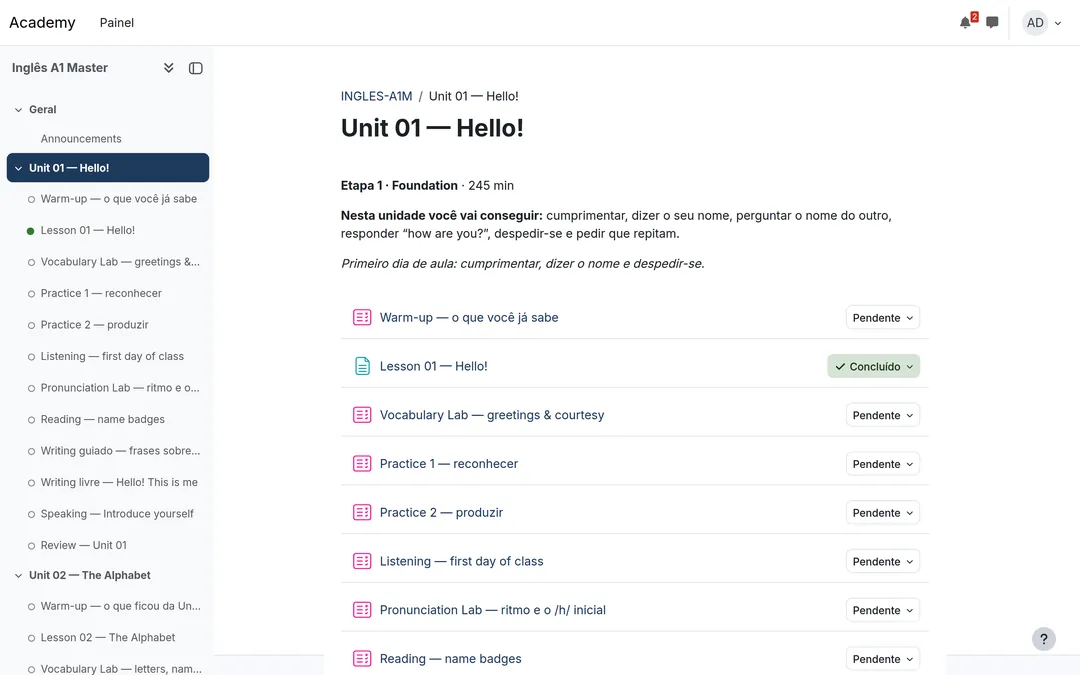
Task: Open the Painel menu item
Action: click(x=116, y=23)
